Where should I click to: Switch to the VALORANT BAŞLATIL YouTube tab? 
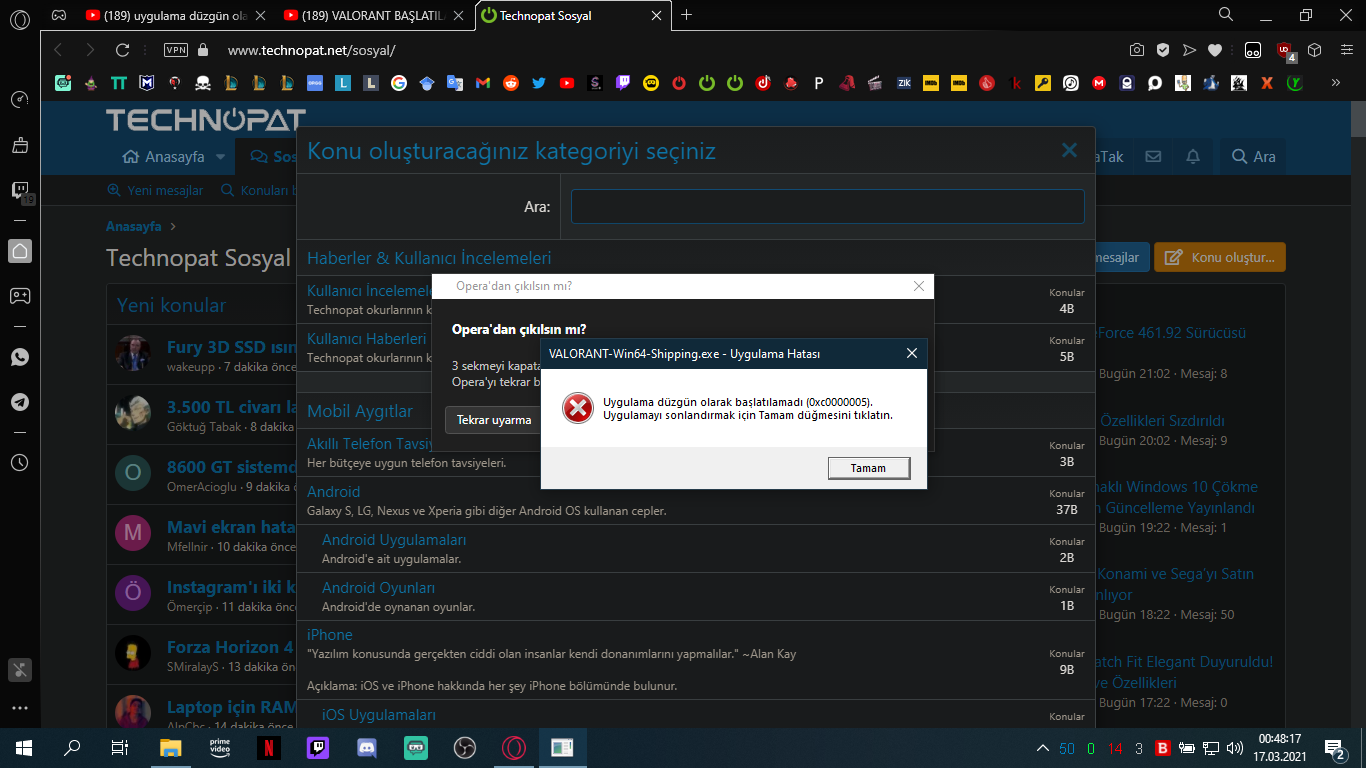tap(372, 16)
